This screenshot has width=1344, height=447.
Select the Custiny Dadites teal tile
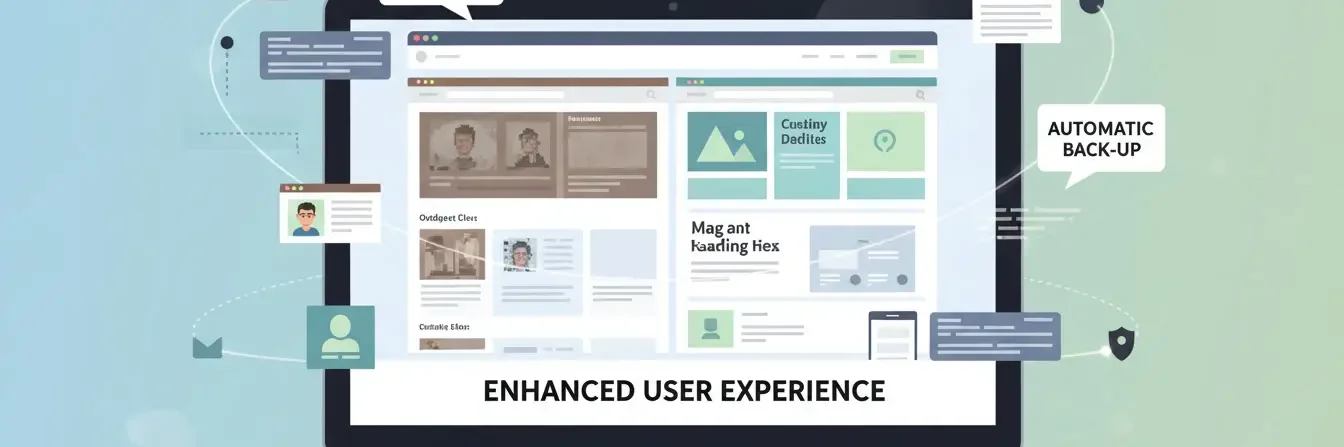pyautogui.click(x=806, y=155)
